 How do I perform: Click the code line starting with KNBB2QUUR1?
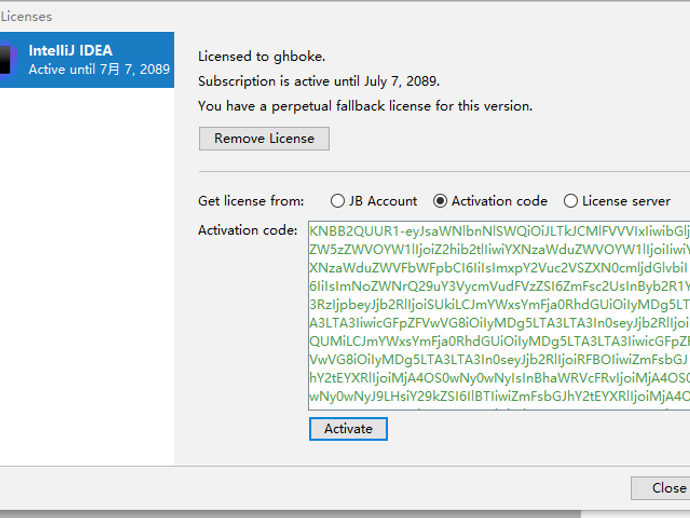(x=499, y=231)
